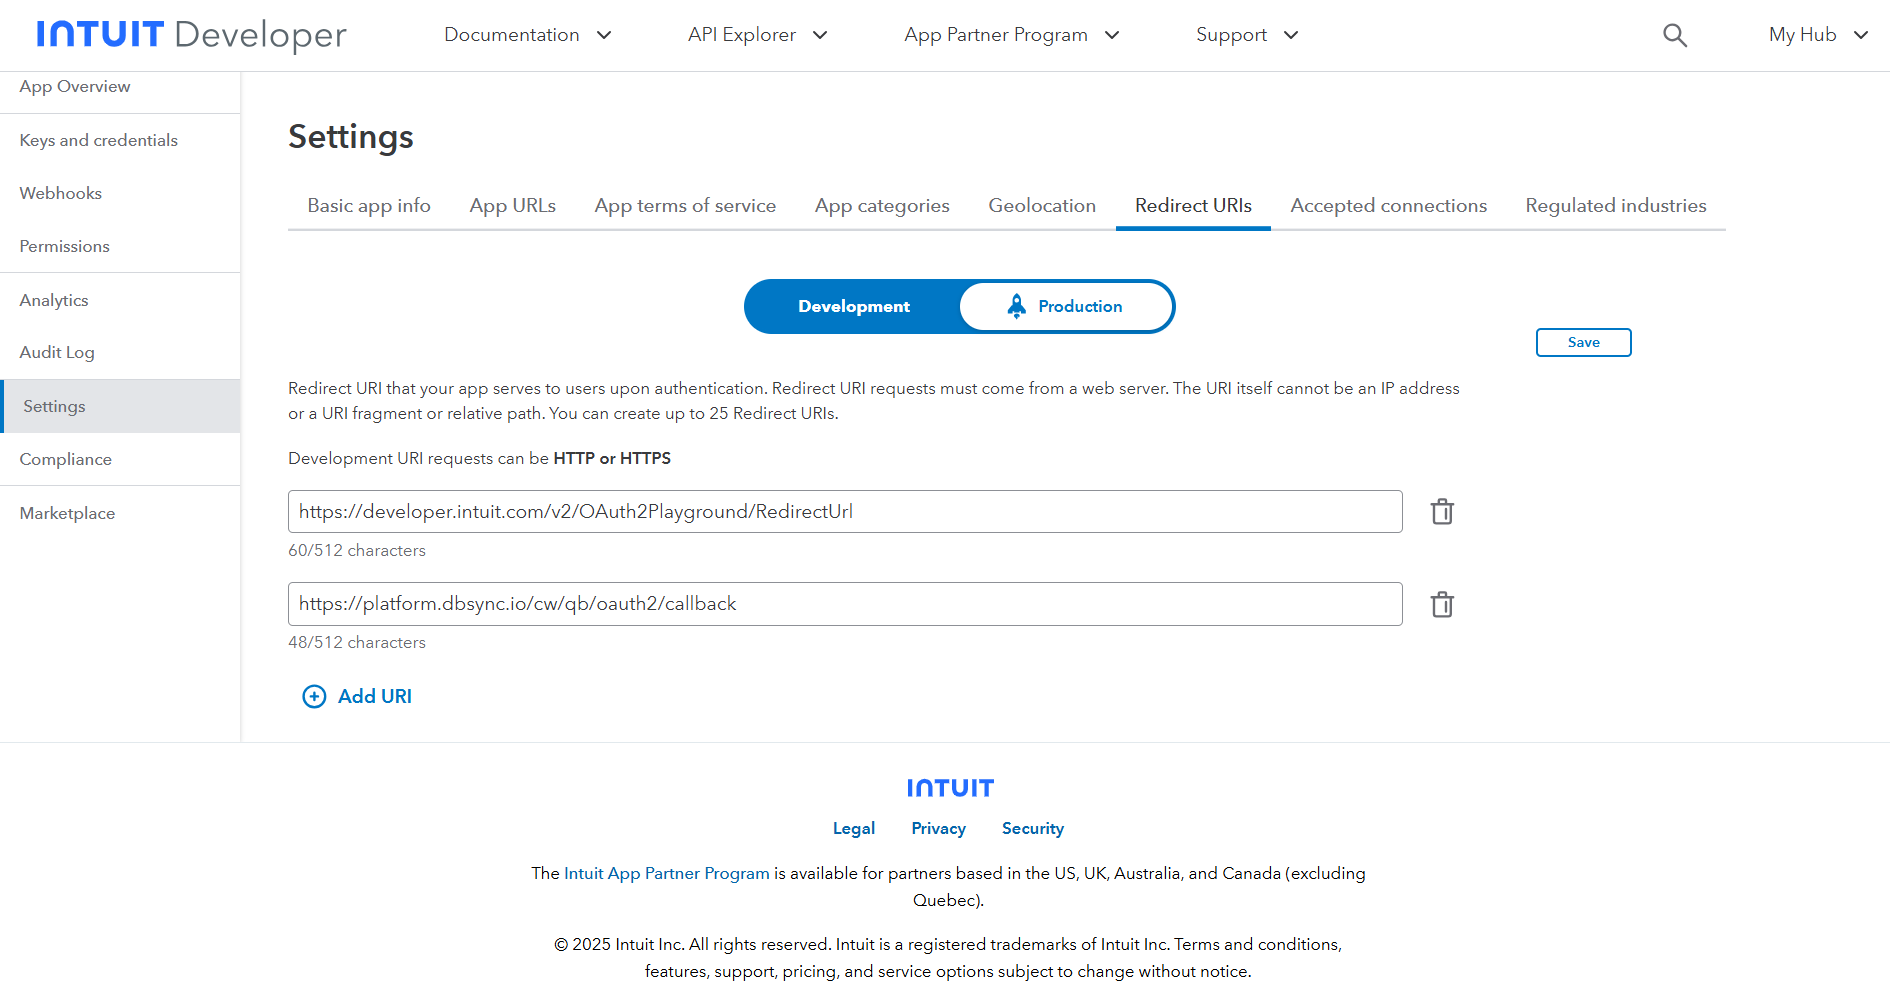1890x991 pixels.
Task: Delete the OAuth2Playground redirect URI
Action: [1441, 512]
